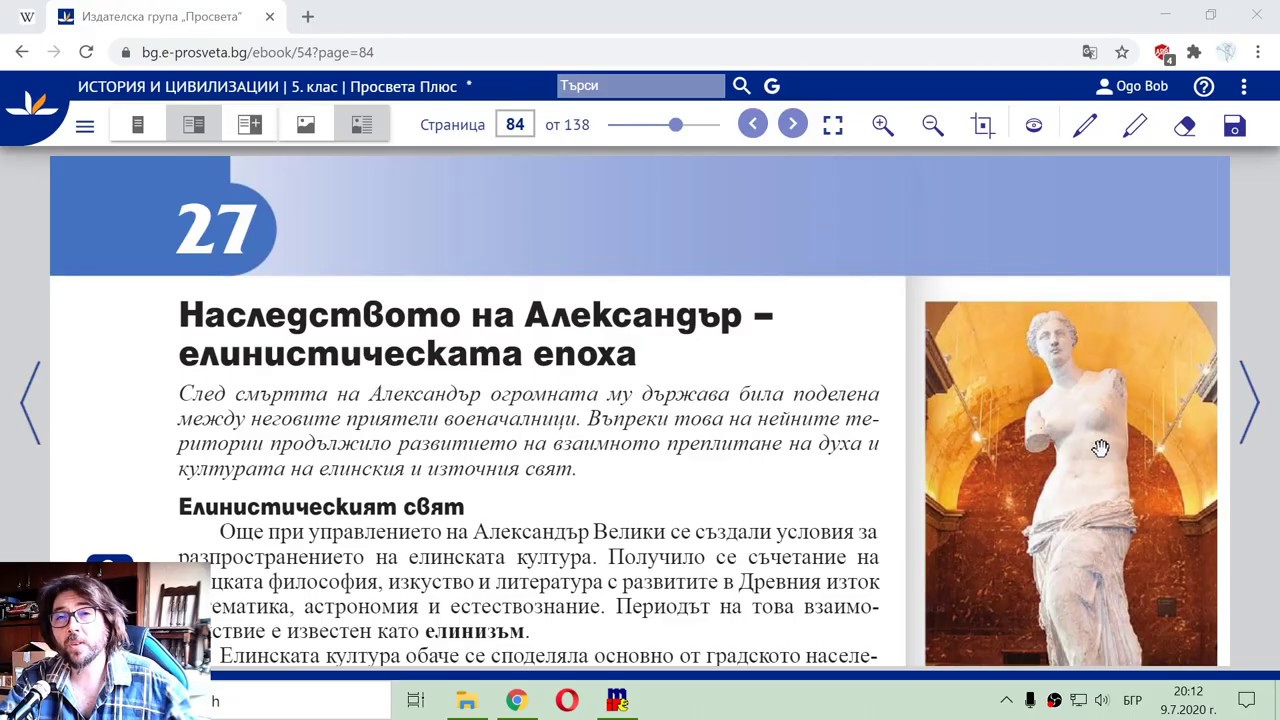Click the lesson number 27 badge
Screen dimensions: 1280x720
coord(216,228)
